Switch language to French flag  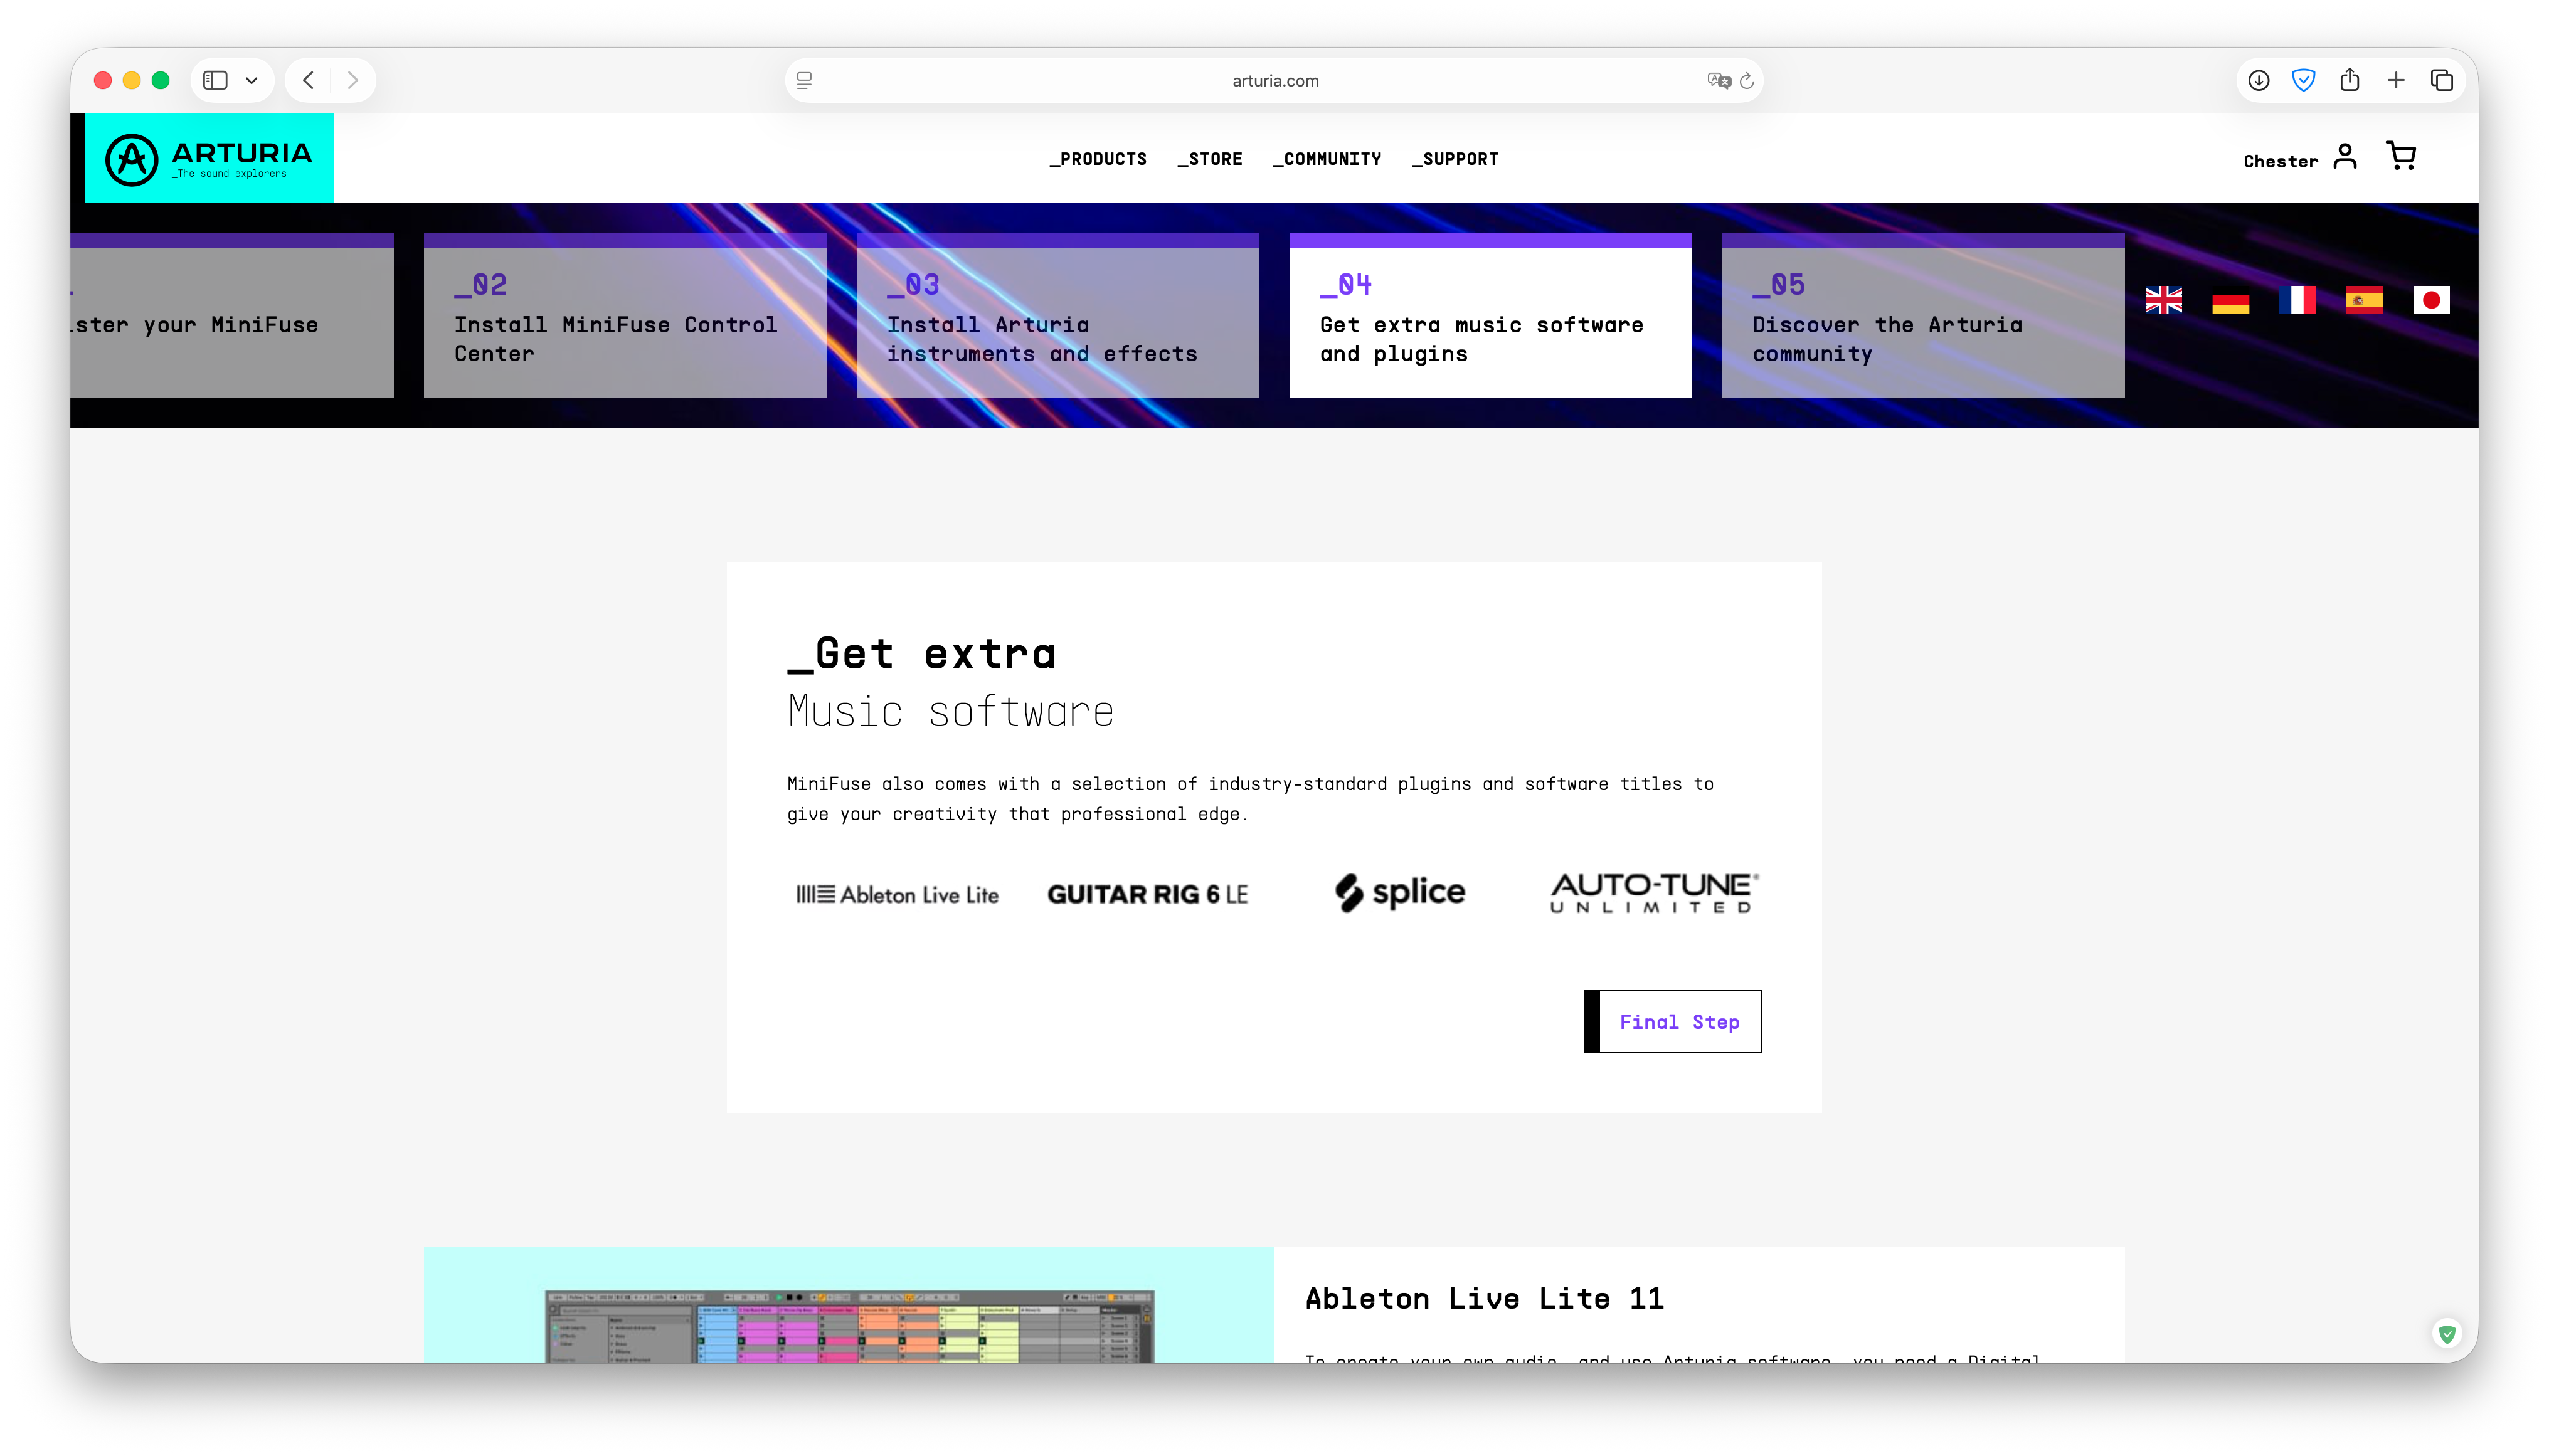(x=2297, y=300)
